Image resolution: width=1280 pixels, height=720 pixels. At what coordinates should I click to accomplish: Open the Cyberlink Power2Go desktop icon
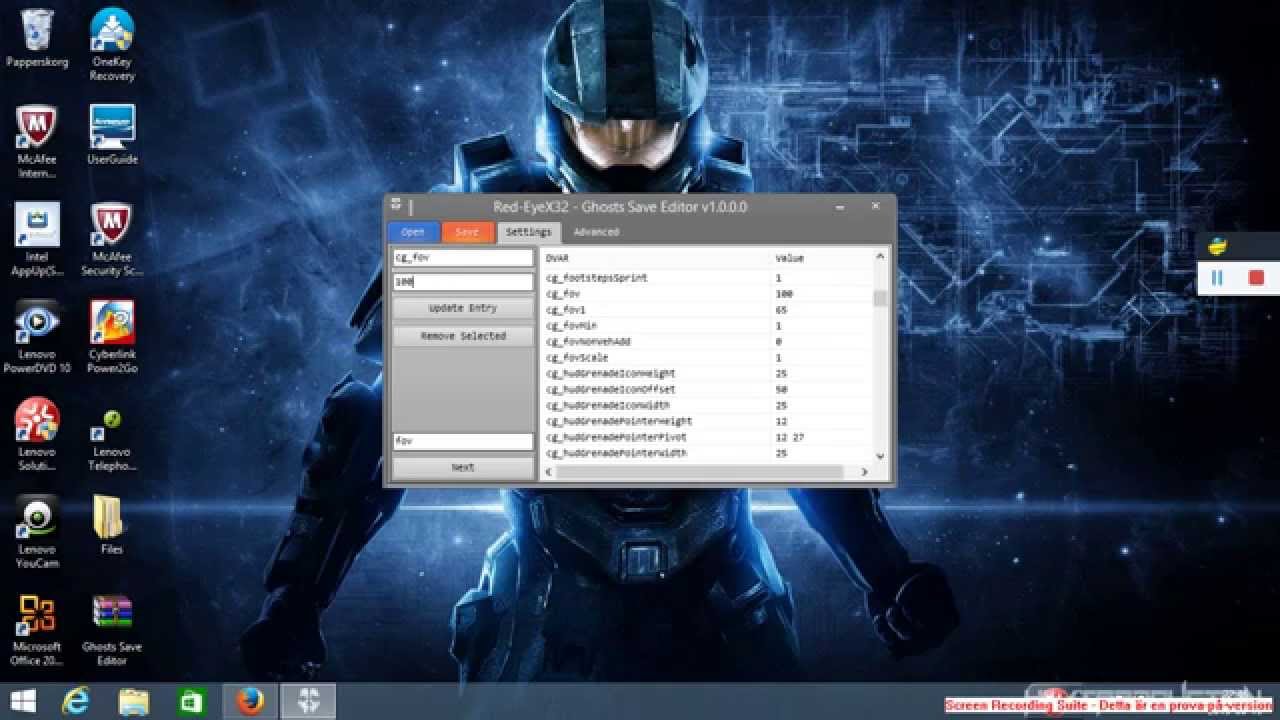[x=112, y=337]
